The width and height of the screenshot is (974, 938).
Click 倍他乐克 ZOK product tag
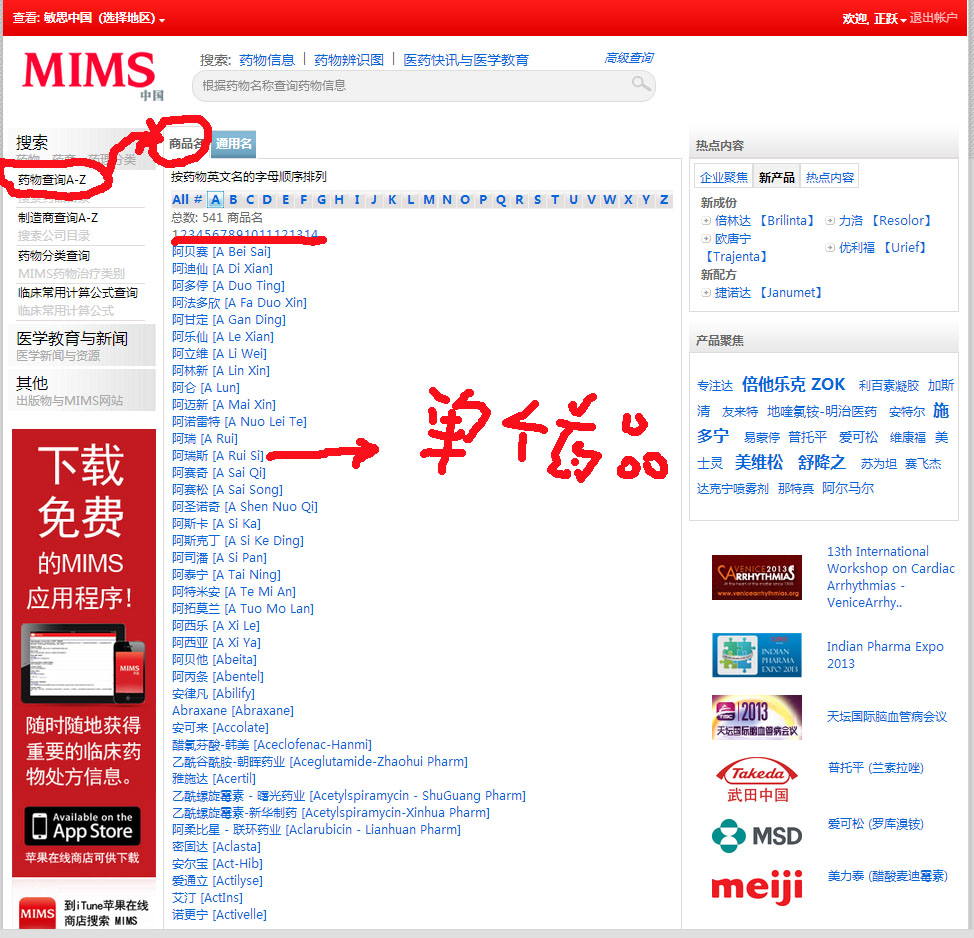(x=793, y=385)
